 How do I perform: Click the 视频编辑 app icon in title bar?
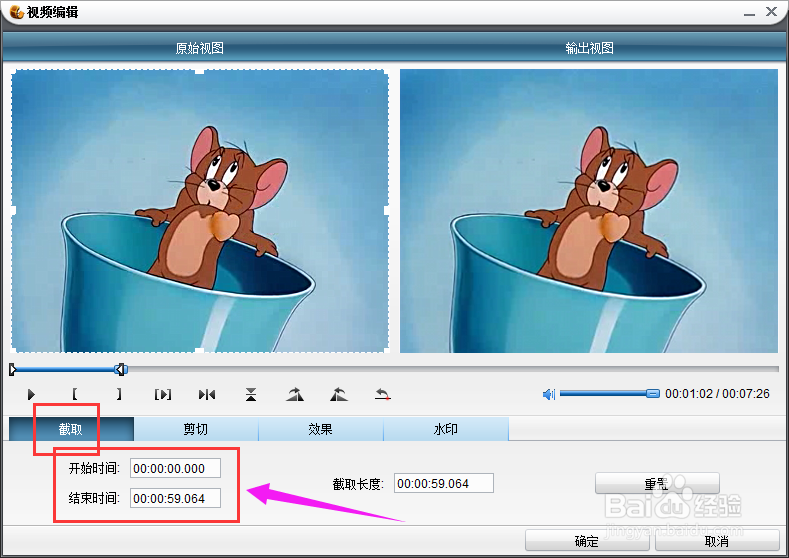pos(17,12)
